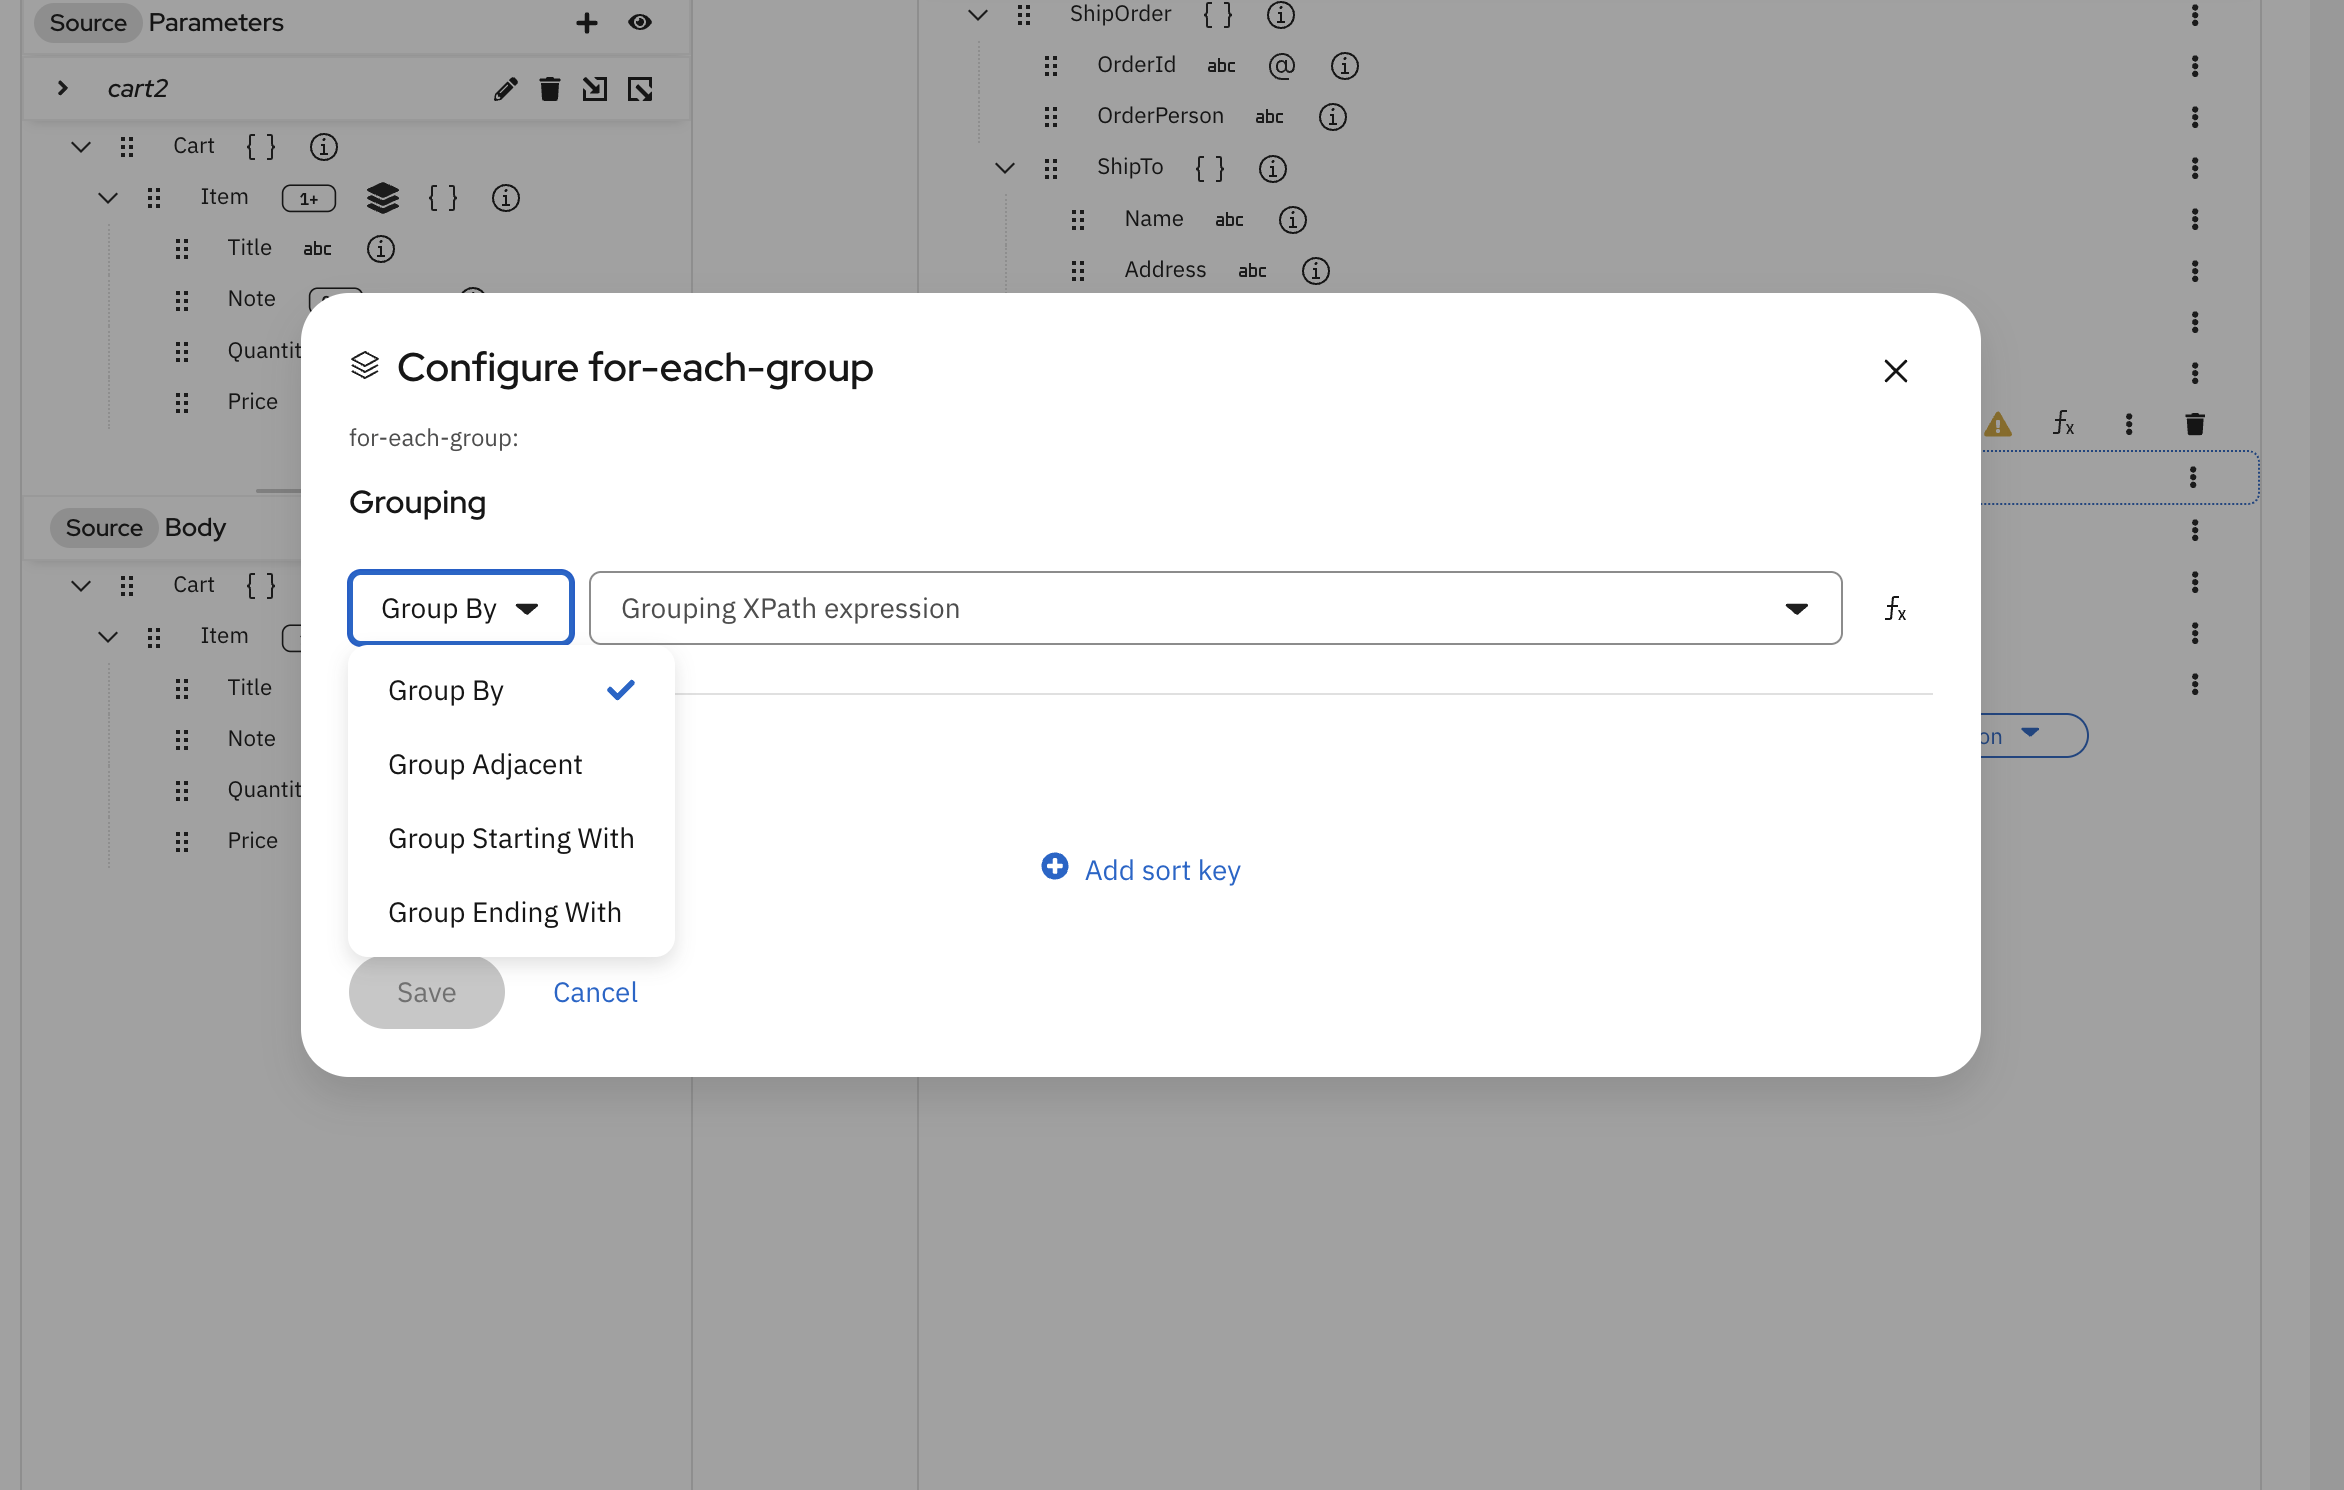This screenshot has width=2344, height=1490.
Task: Collapse the ShipTo target node
Action: pyautogui.click(x=1005, y=168)
